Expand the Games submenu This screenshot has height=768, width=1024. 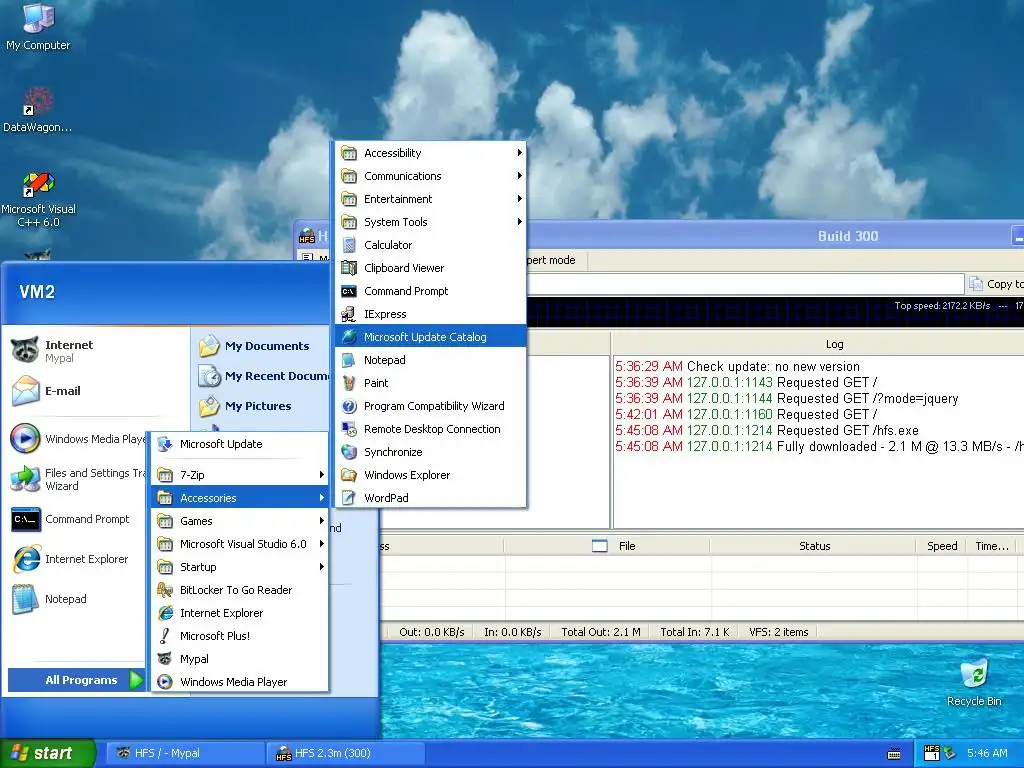[239, 521]
